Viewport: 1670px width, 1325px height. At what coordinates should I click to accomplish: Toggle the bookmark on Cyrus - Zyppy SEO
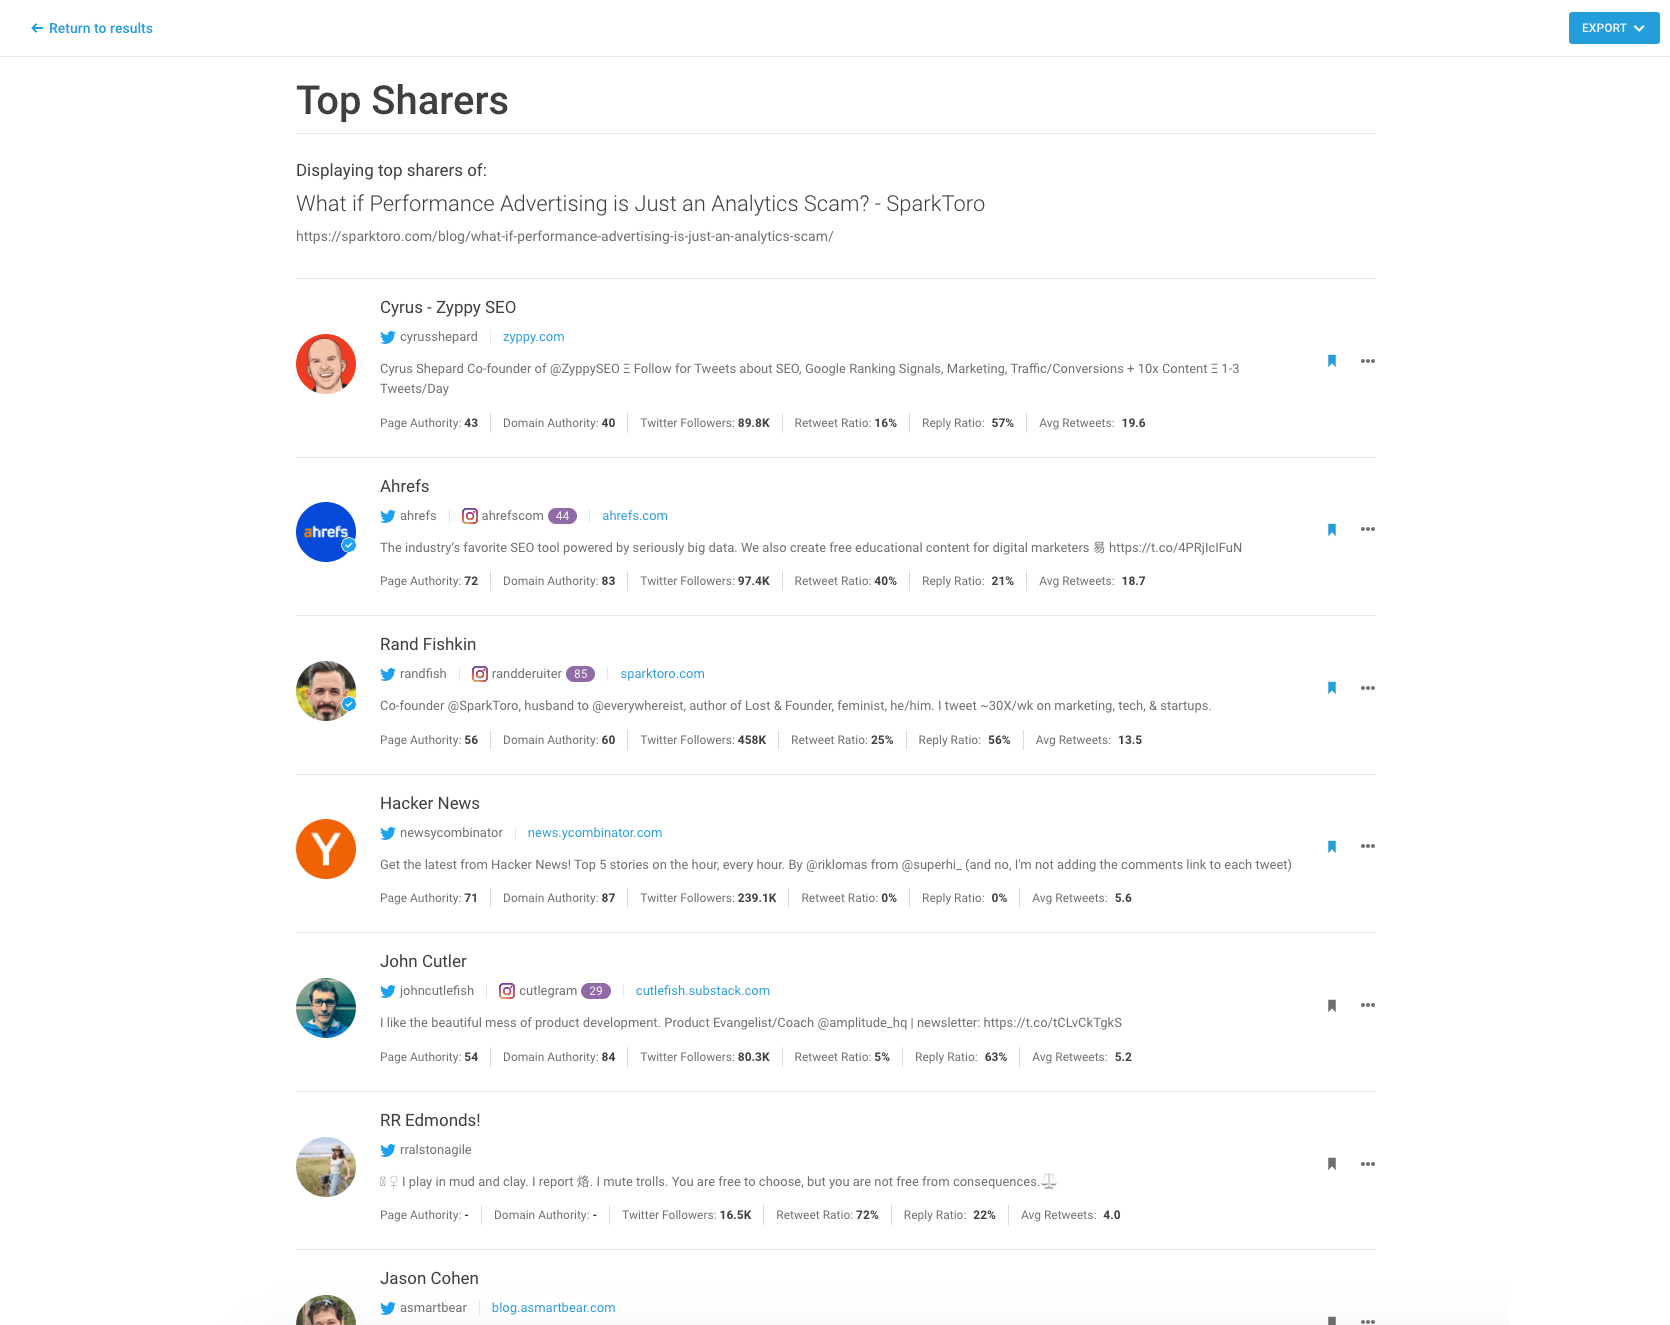(1331, 361)
